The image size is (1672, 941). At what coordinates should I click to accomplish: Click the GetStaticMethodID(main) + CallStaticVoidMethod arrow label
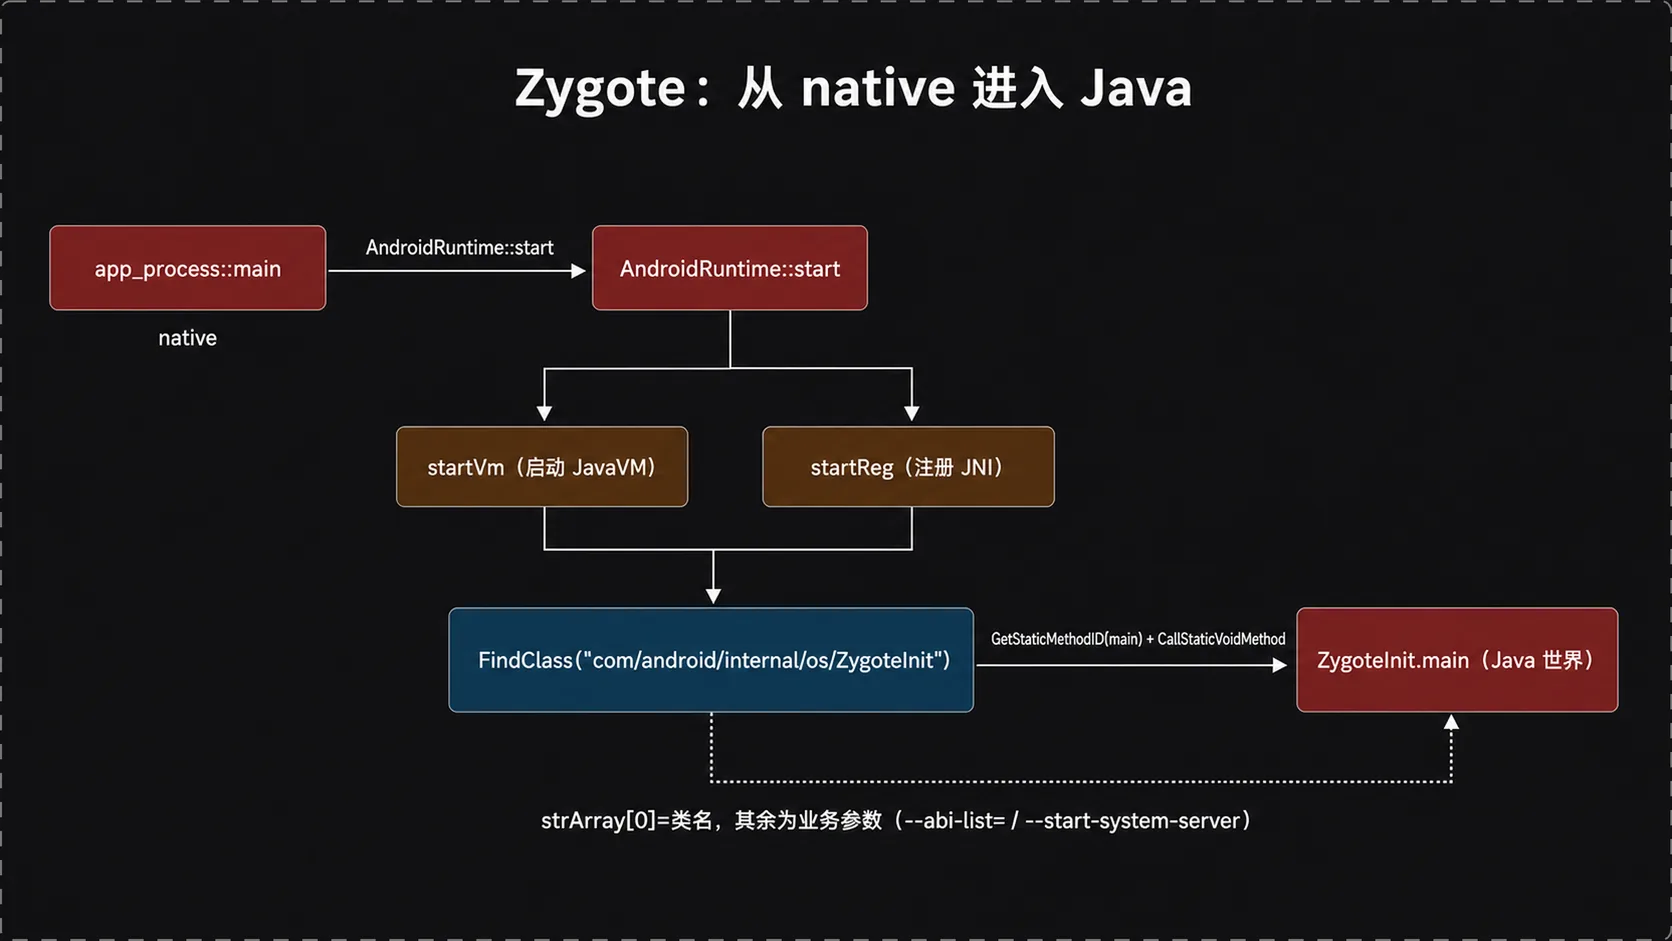[x=1138, y=639]
